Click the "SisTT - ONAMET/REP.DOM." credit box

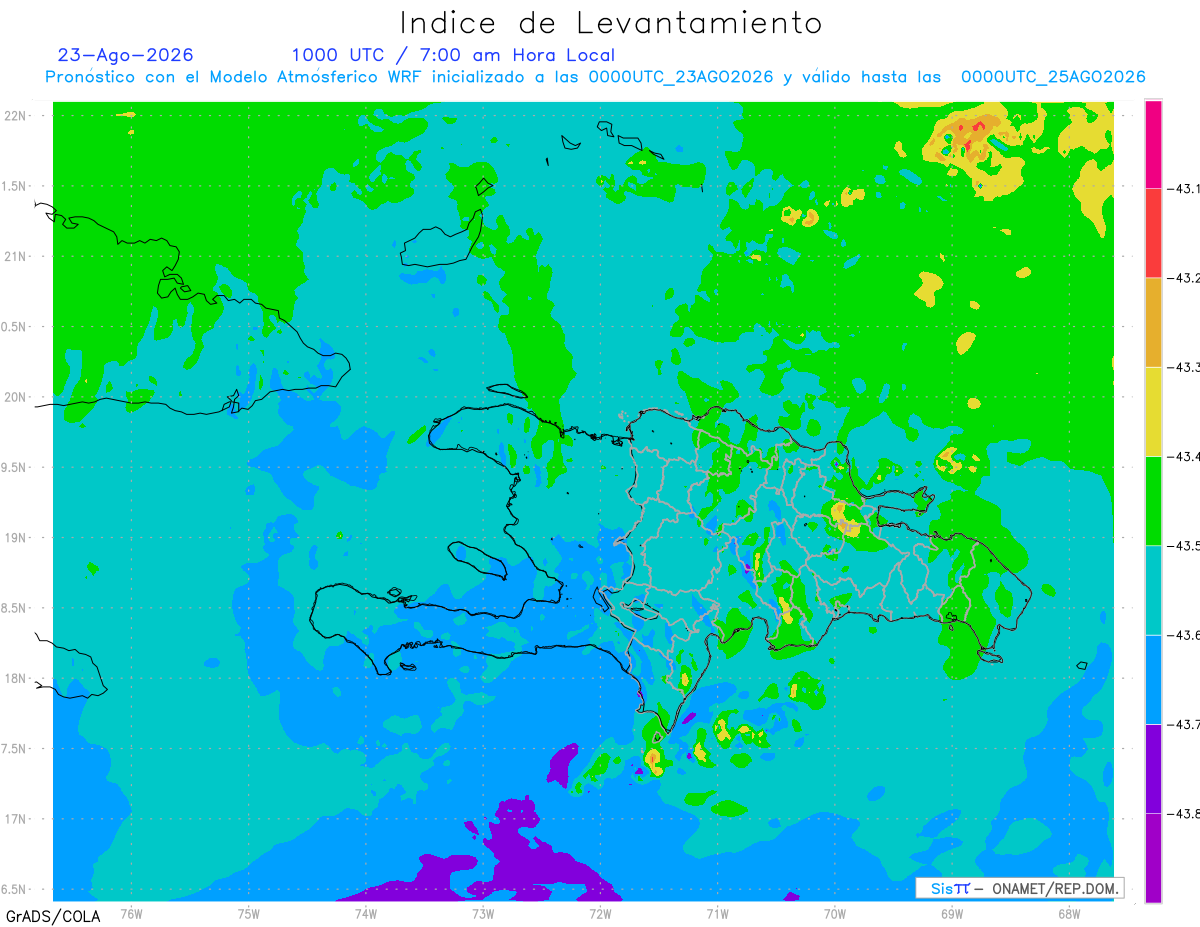[x=1019, y=888]
